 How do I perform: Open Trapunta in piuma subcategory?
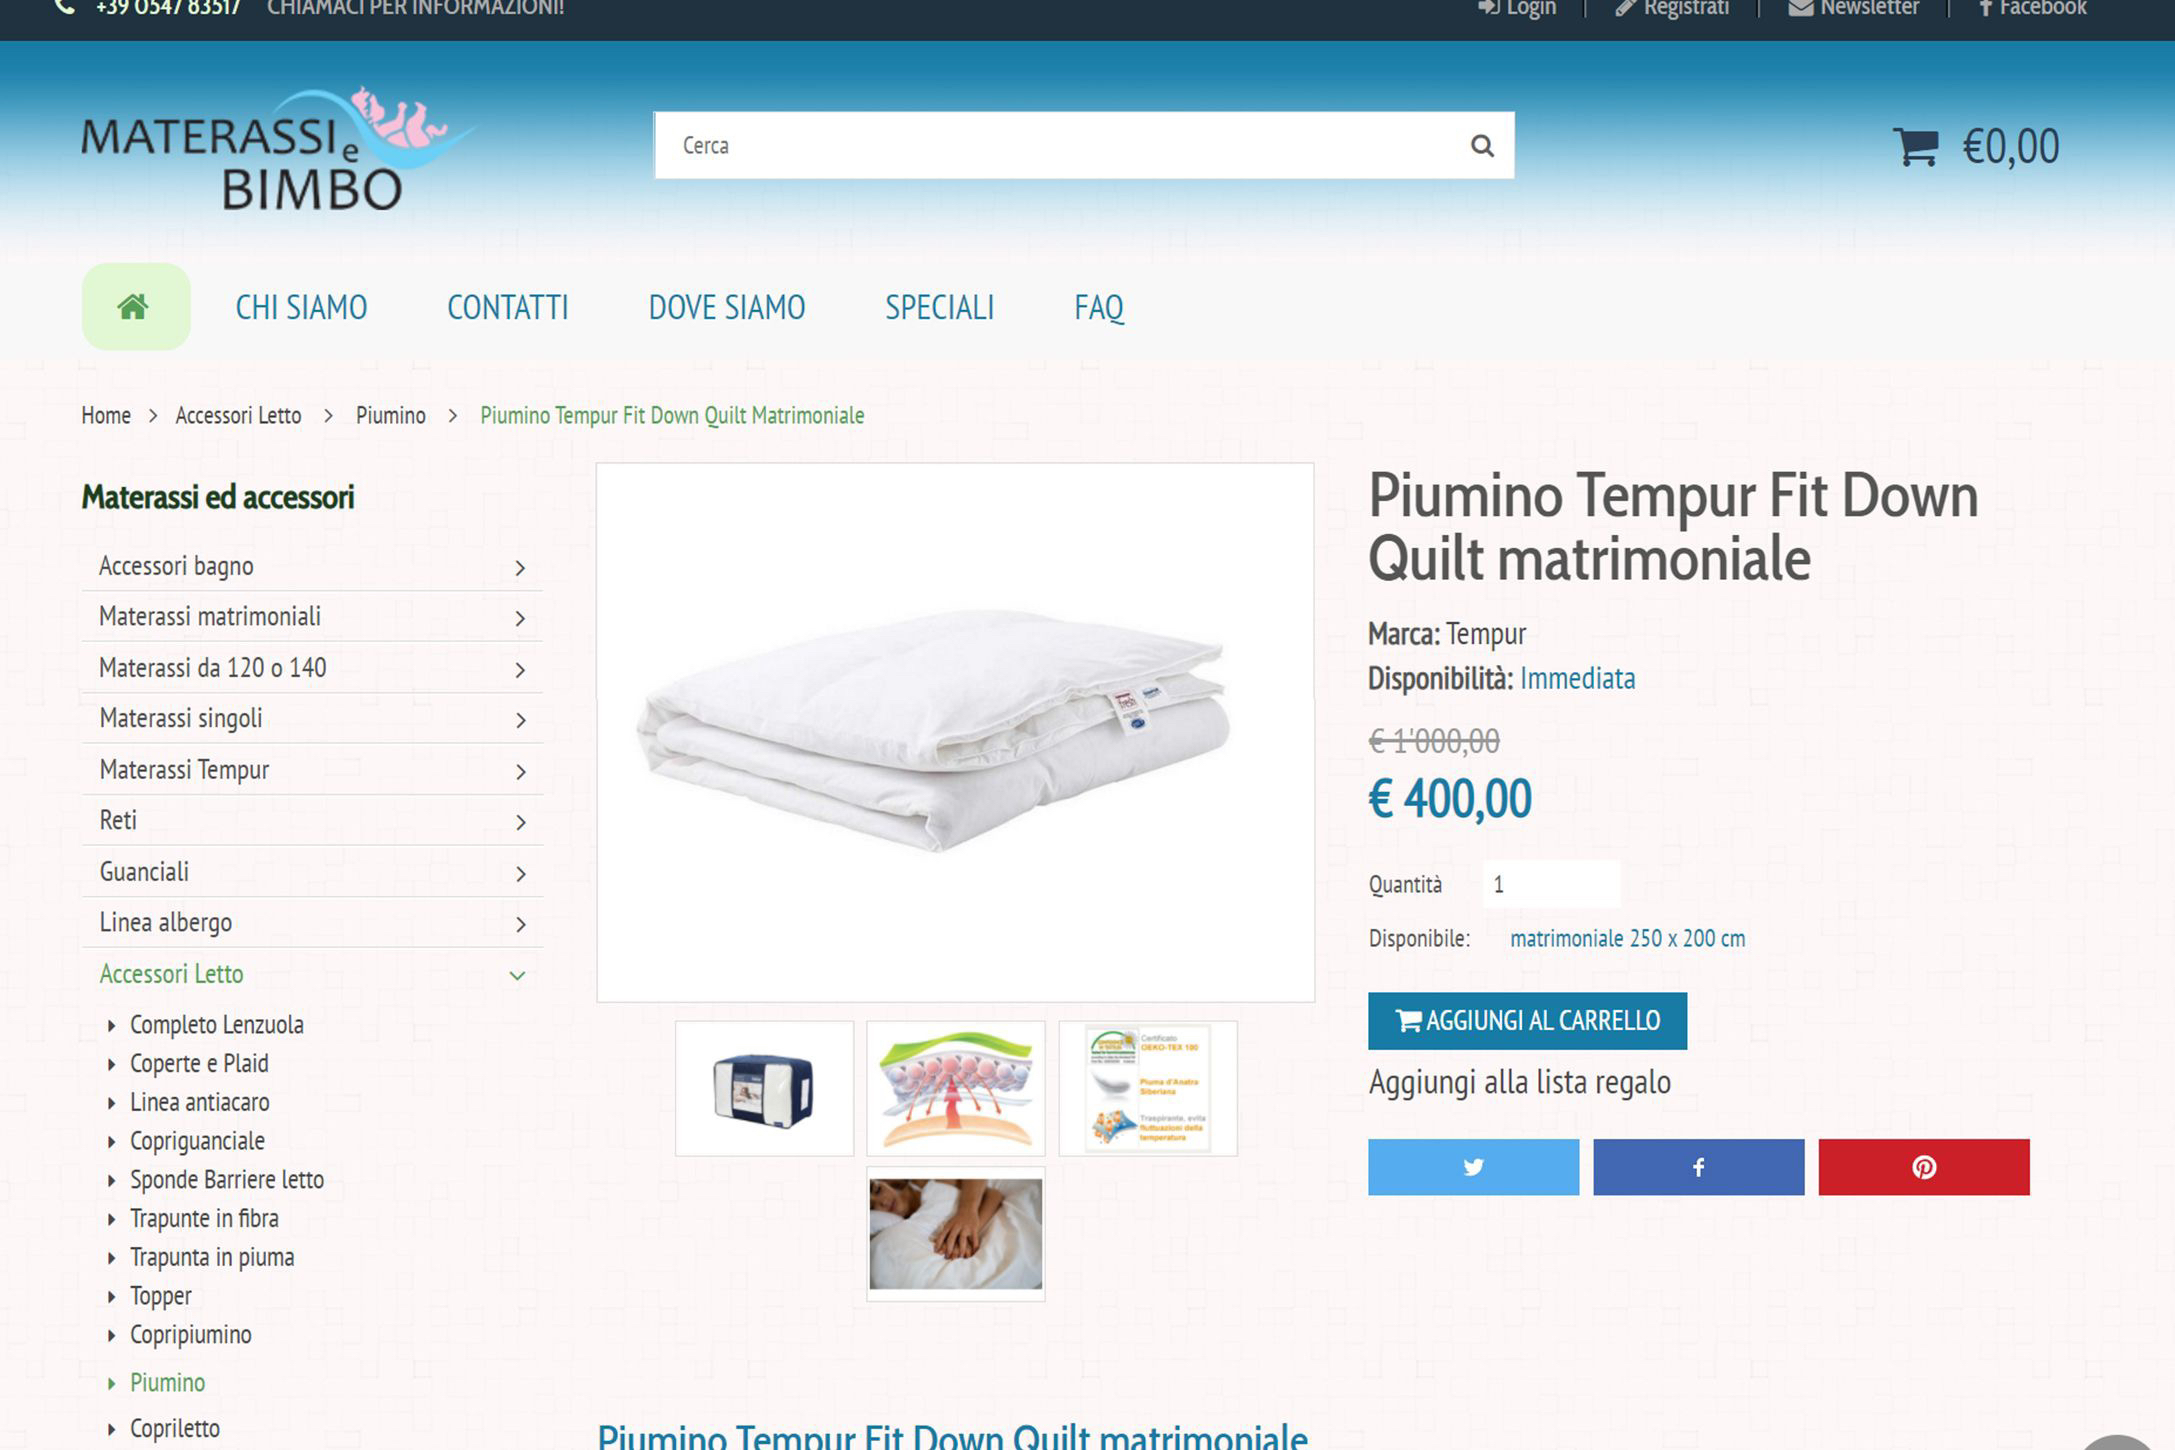click(212, 1257)
